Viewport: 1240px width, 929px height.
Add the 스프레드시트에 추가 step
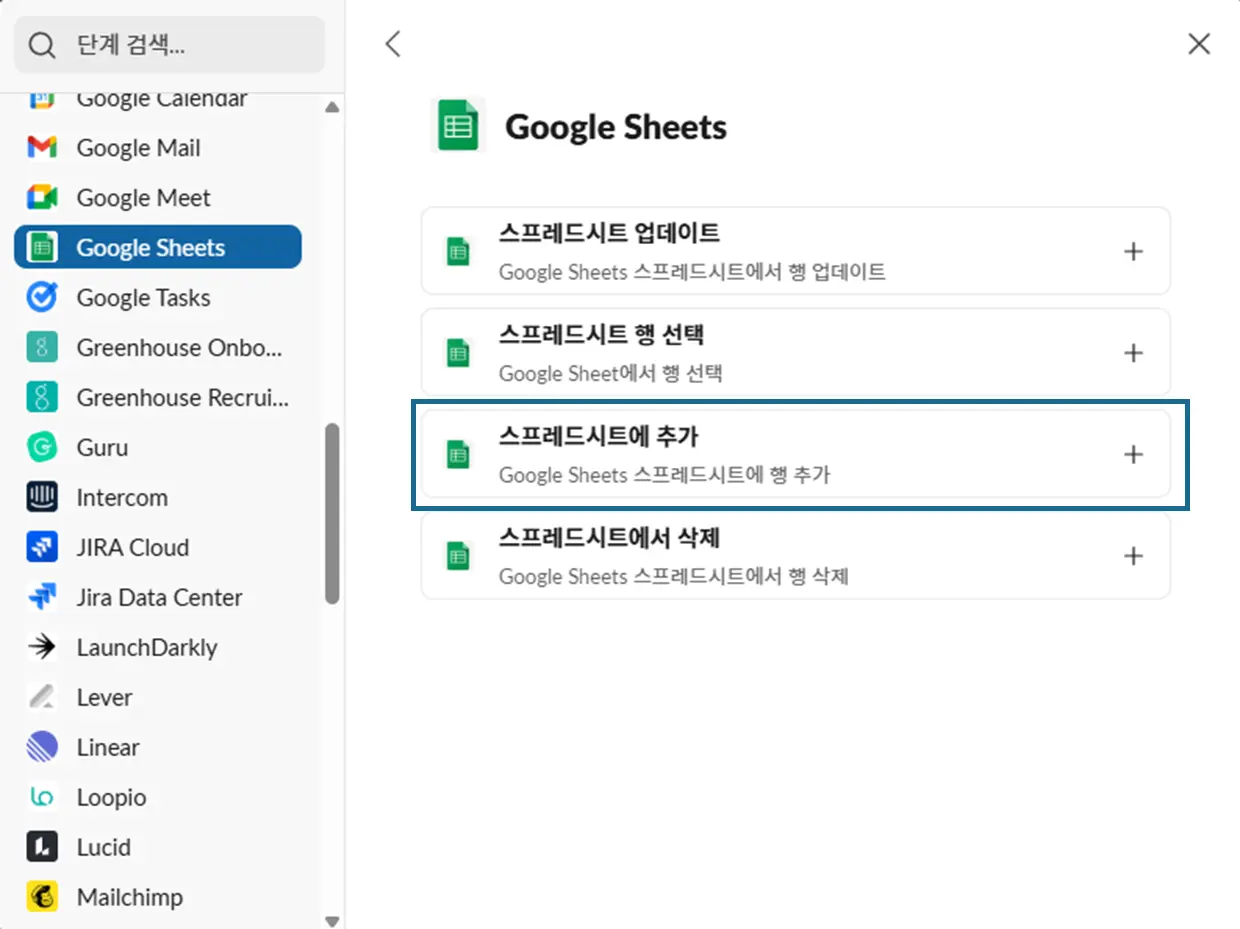click(1133, 455)
